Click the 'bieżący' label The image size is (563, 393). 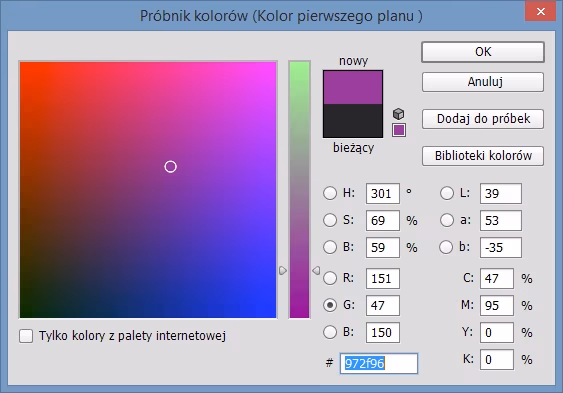[353, 148]
